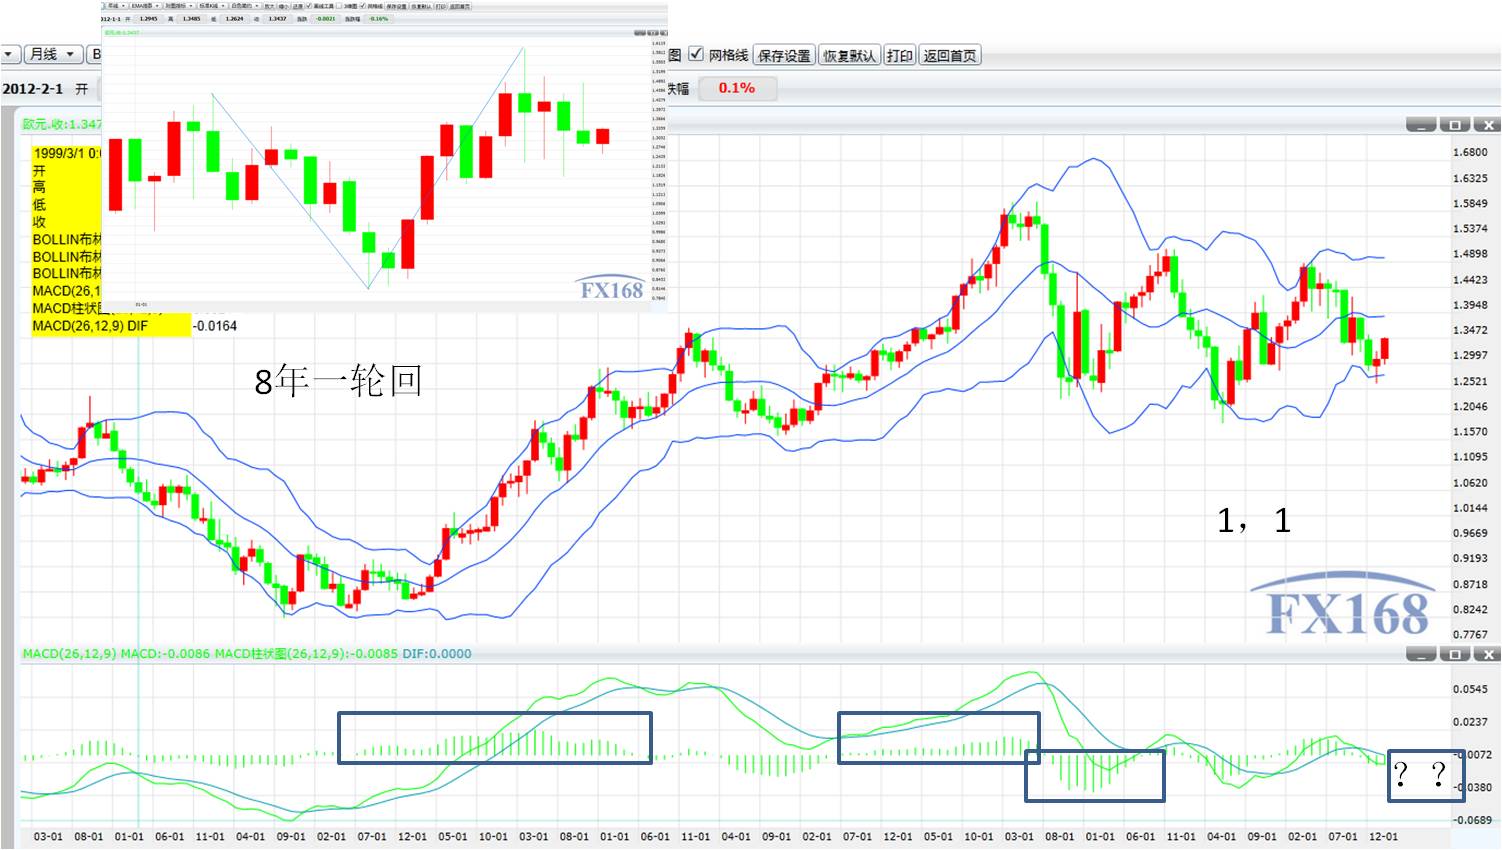Click 还原 reset button in the inset chart

(x=297, y=6)
